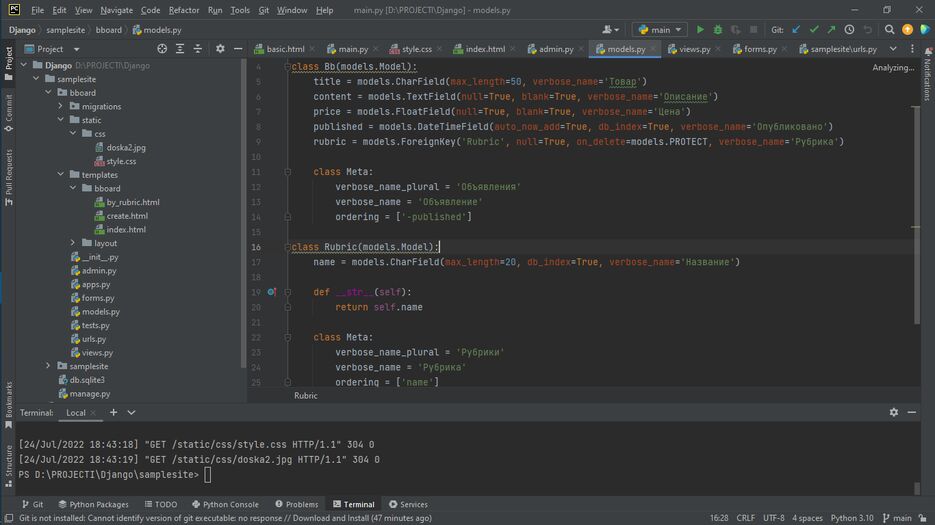Toggle tool window bars icon in status corner

(x=8, y=518)
